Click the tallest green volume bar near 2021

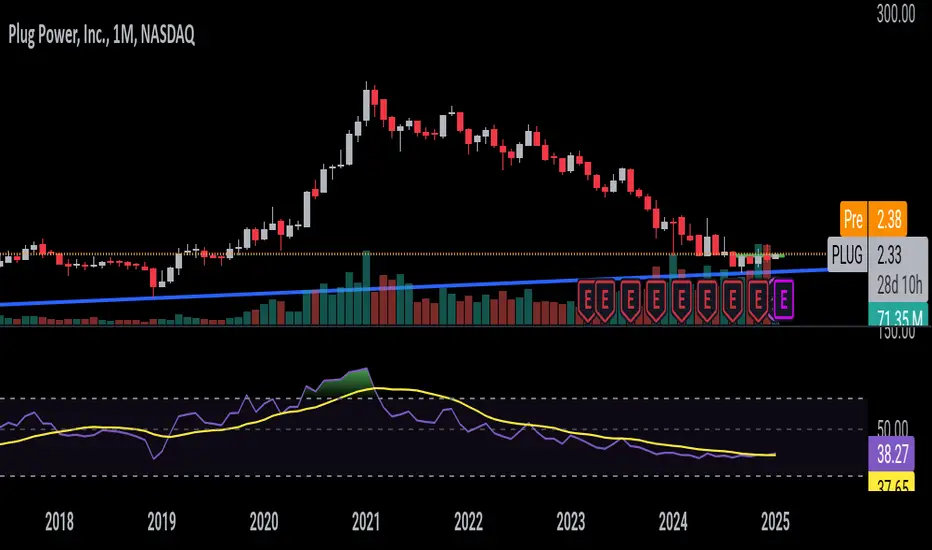pos(366,288)
